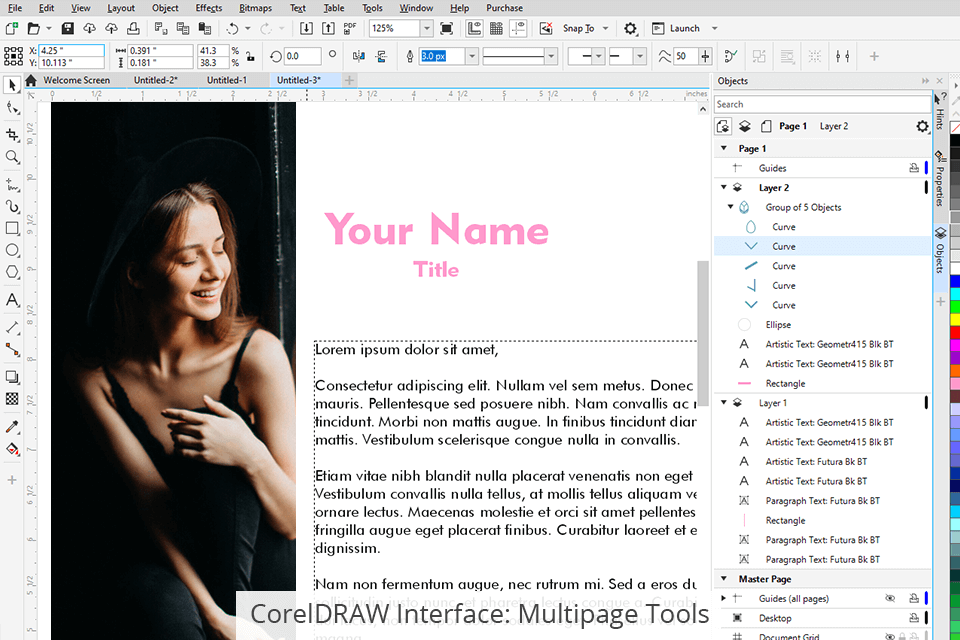The height and width of the screenshot is (640, 960).
Task: Select the Ellipse tool
Action: point(13,250)
